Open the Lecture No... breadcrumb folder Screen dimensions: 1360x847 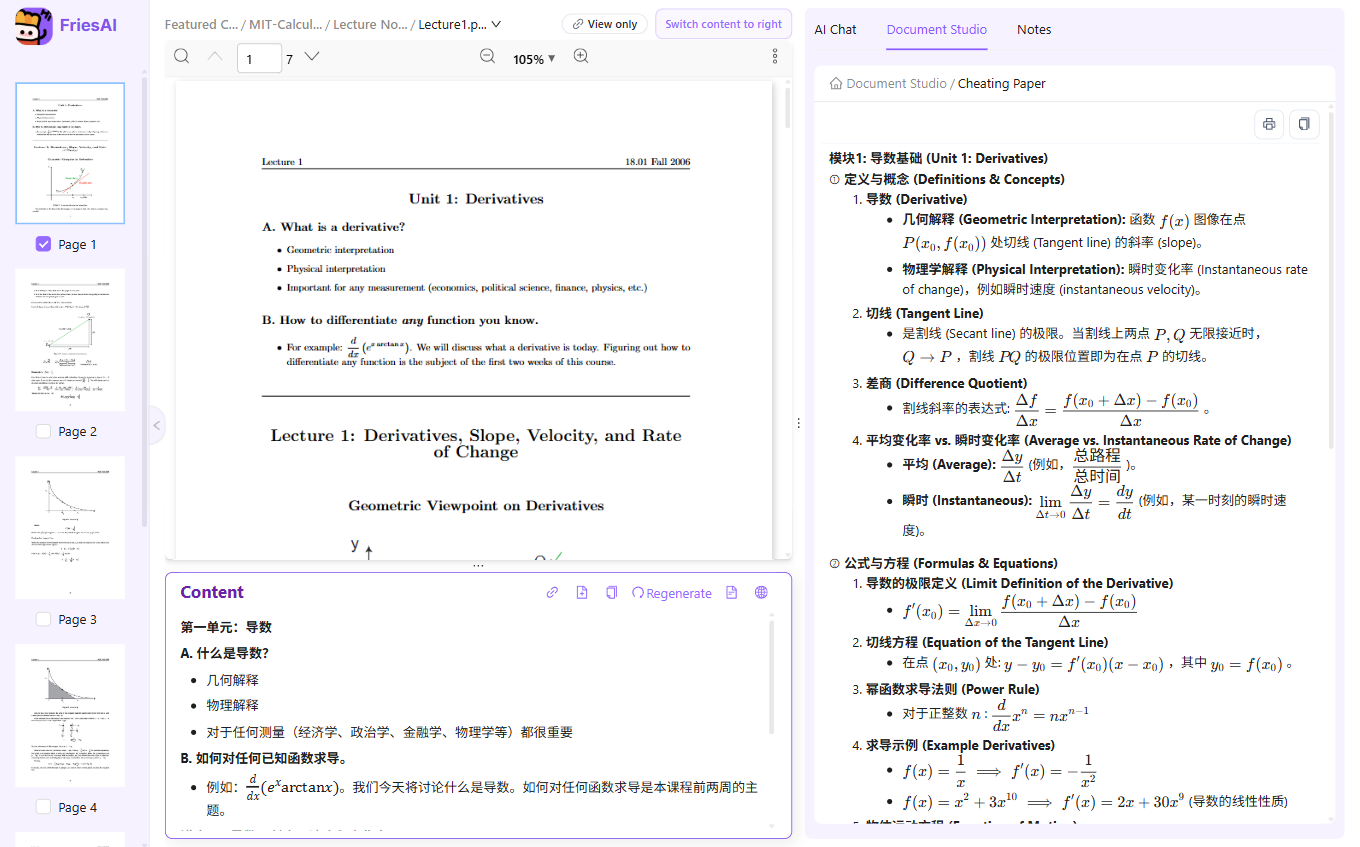[370, 24]
